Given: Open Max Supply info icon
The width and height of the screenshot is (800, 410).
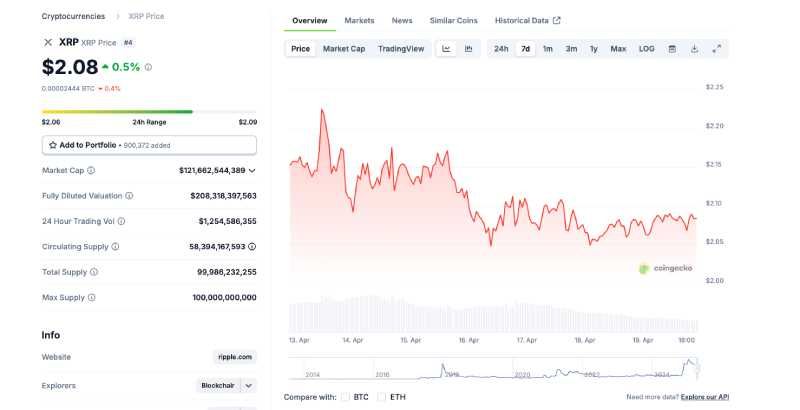Looking at the screenshot, I should coord(91,297).
